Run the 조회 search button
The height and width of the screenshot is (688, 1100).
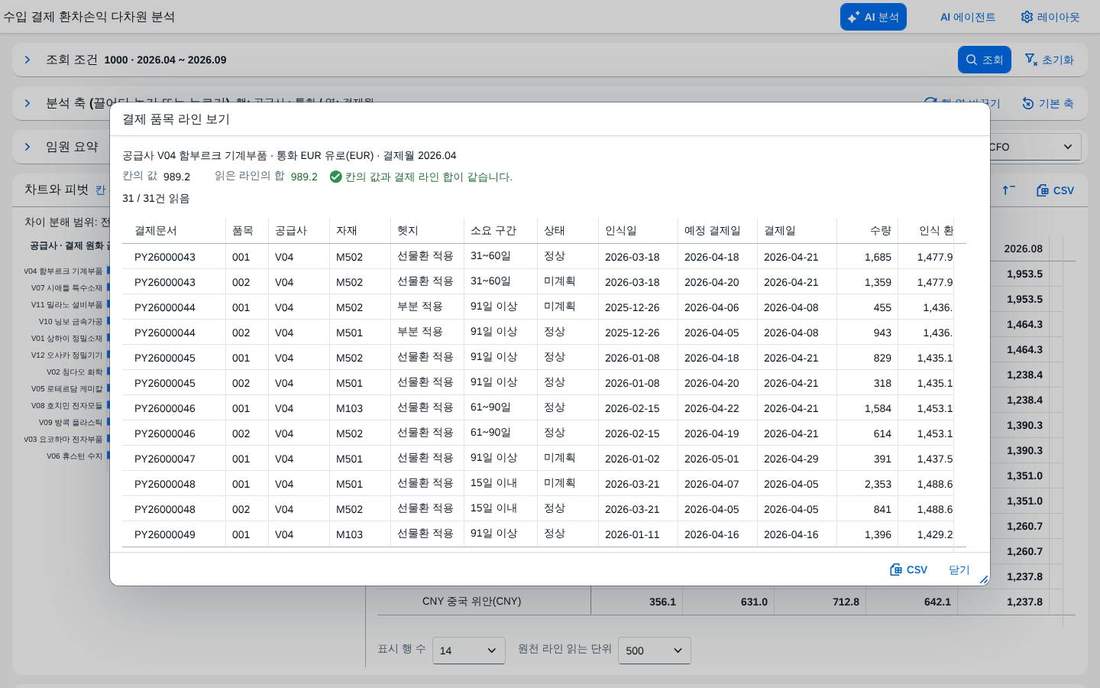[x=984, y=60]
